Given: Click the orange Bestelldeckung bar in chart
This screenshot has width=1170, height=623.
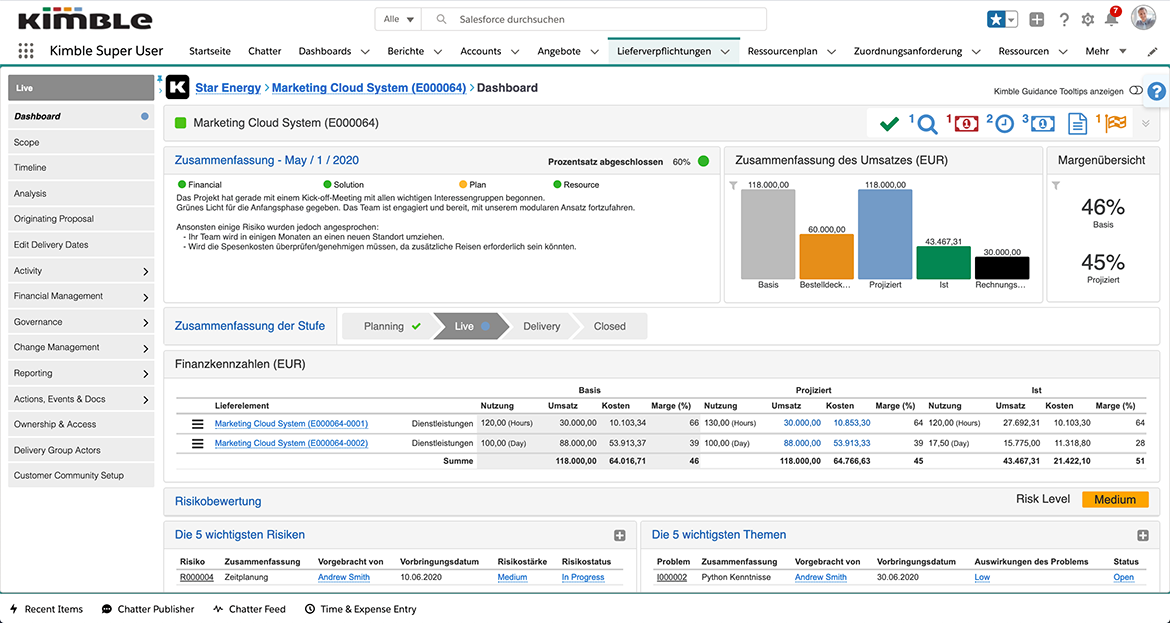Looking at the screenshot, I should pyautogui.click(x=827, y=257).
